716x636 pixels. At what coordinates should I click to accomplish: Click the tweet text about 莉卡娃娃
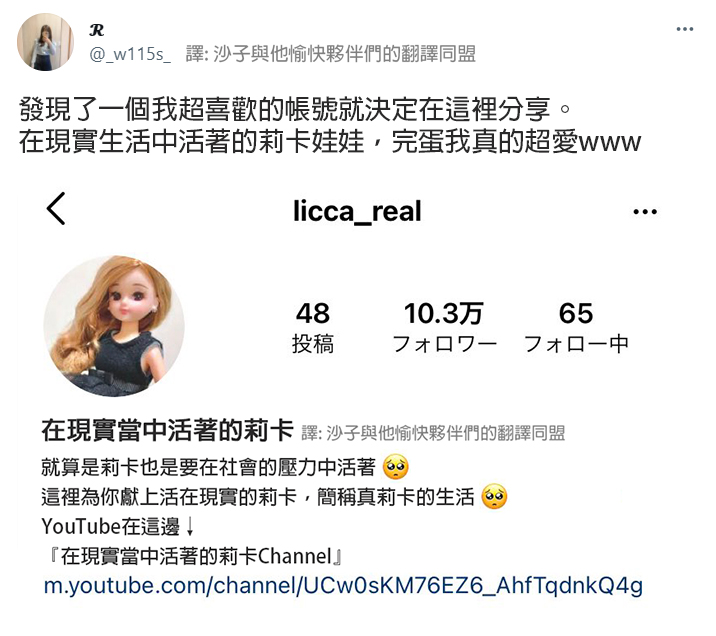pos(330,126)
